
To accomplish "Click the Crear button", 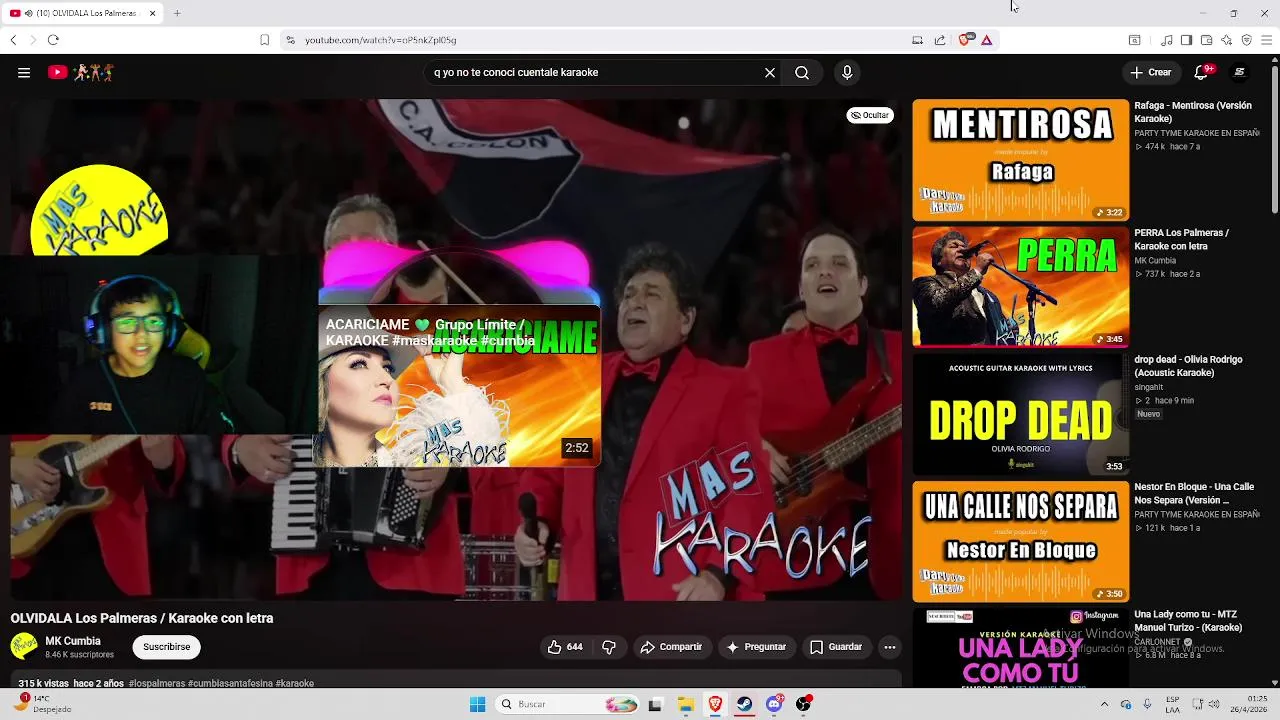I will [x=1151, y=72].
